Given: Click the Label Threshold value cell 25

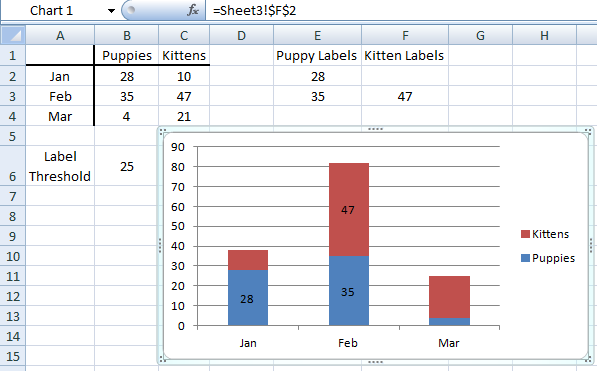Looking at the screenshot, I should coord(126,166).
